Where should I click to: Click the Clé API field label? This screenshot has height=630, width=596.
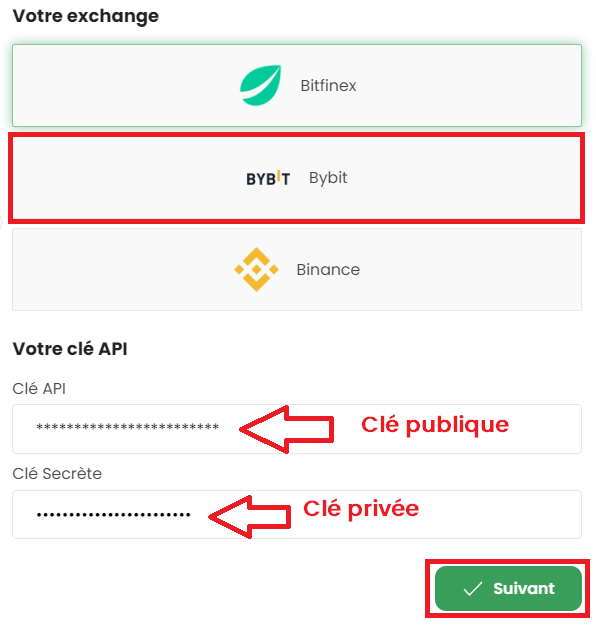39,389
